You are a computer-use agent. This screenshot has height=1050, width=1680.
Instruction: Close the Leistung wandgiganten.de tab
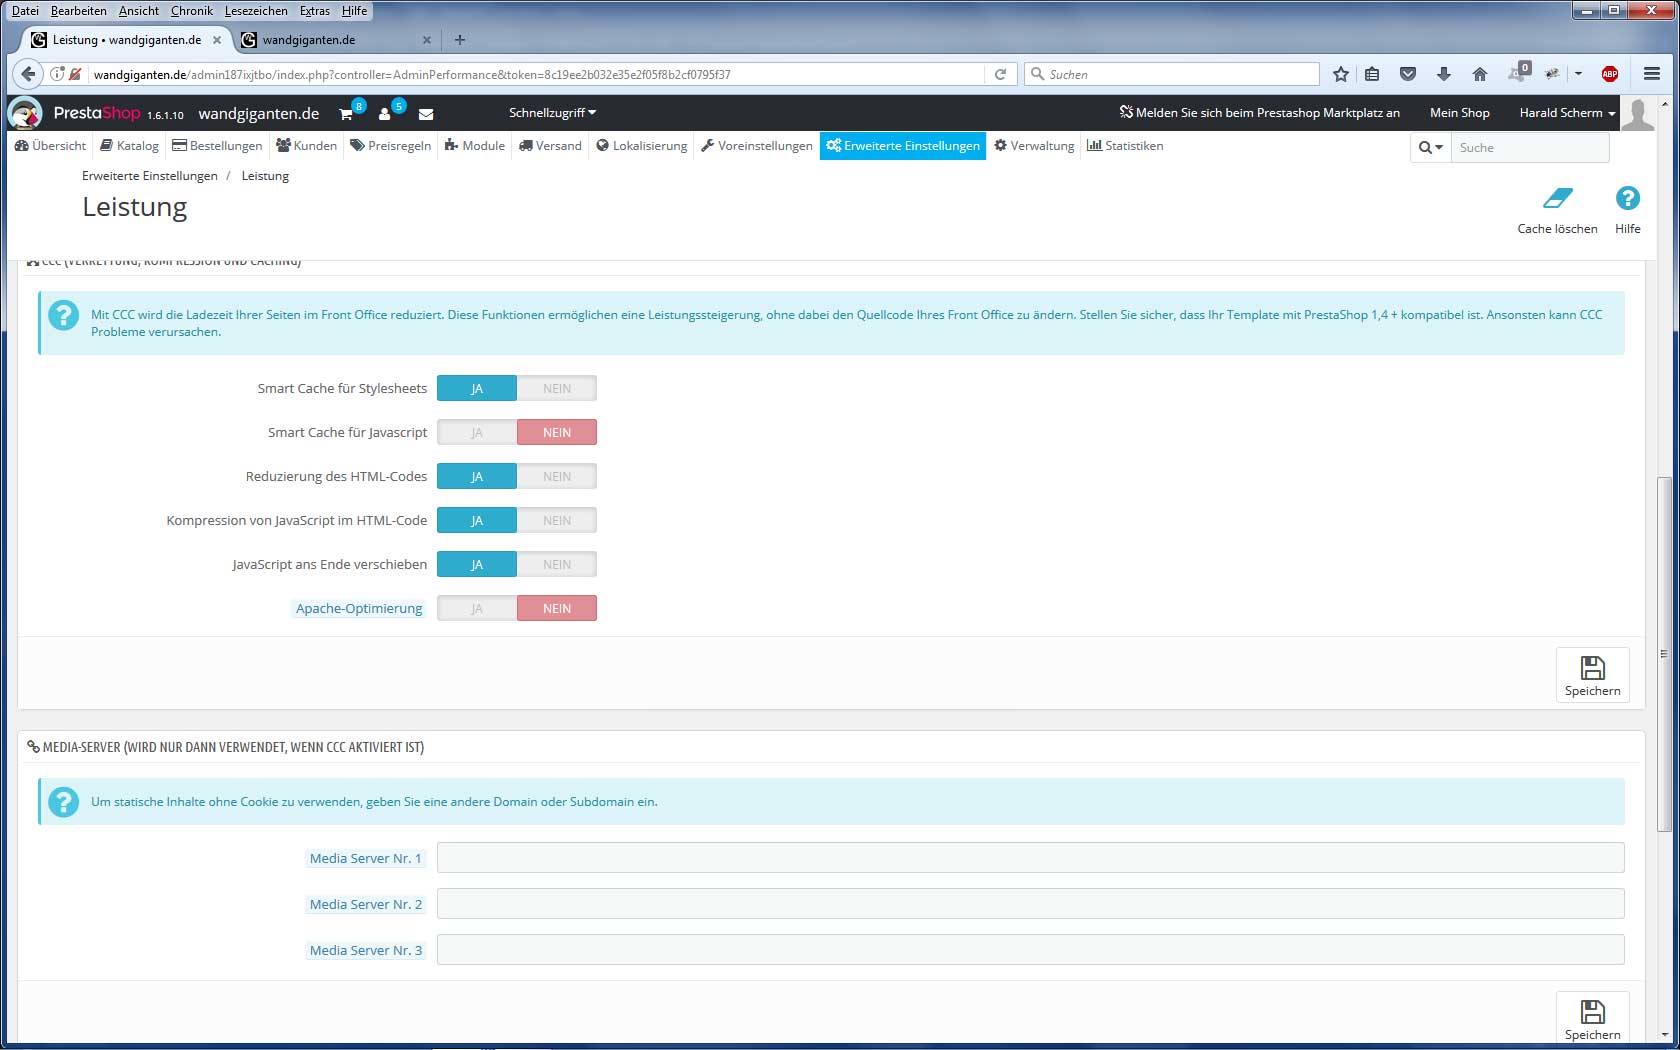click(x=217, y=40)
